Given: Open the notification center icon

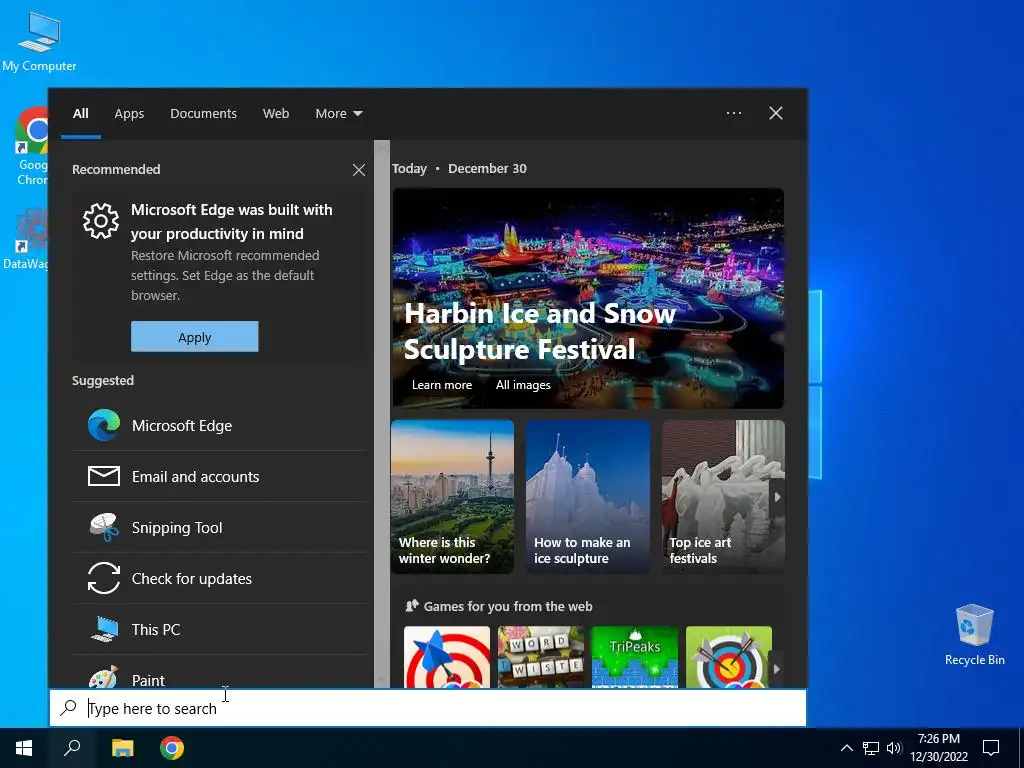Looking at the screenshot, I should [991, 748].
